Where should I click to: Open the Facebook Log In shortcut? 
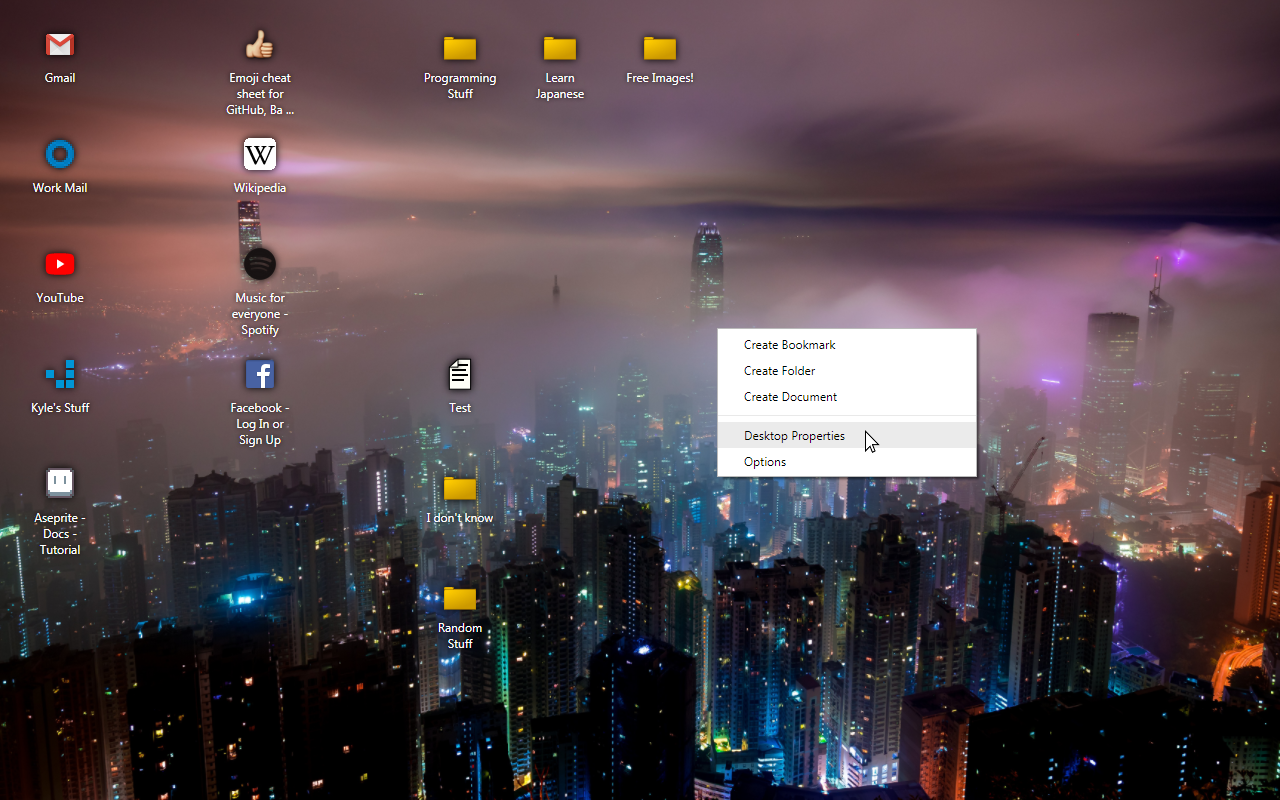(x=259, y=373)
